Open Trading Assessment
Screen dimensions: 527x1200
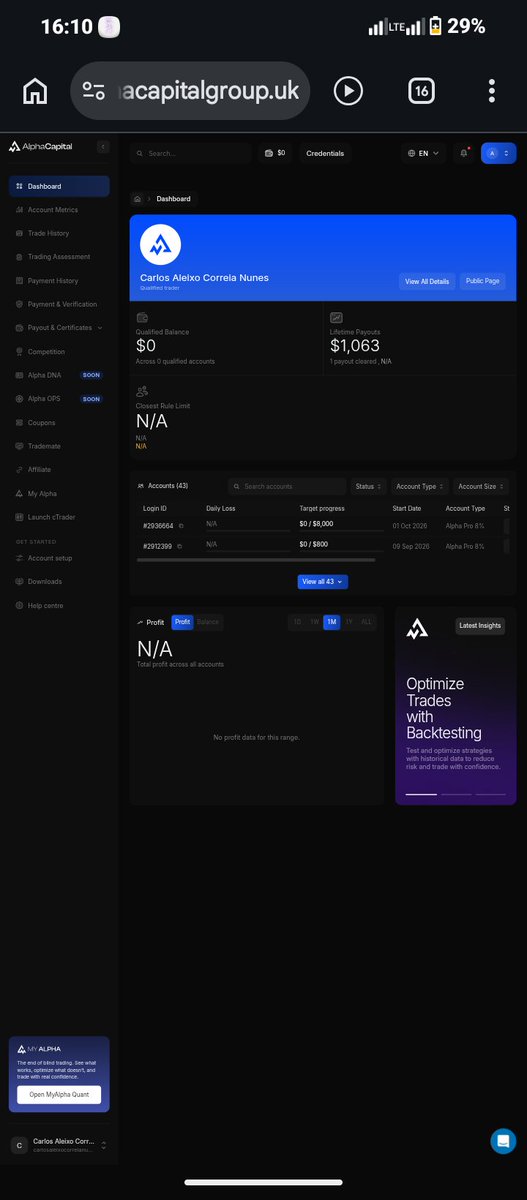pyautogui.click(x=59, y=257)
